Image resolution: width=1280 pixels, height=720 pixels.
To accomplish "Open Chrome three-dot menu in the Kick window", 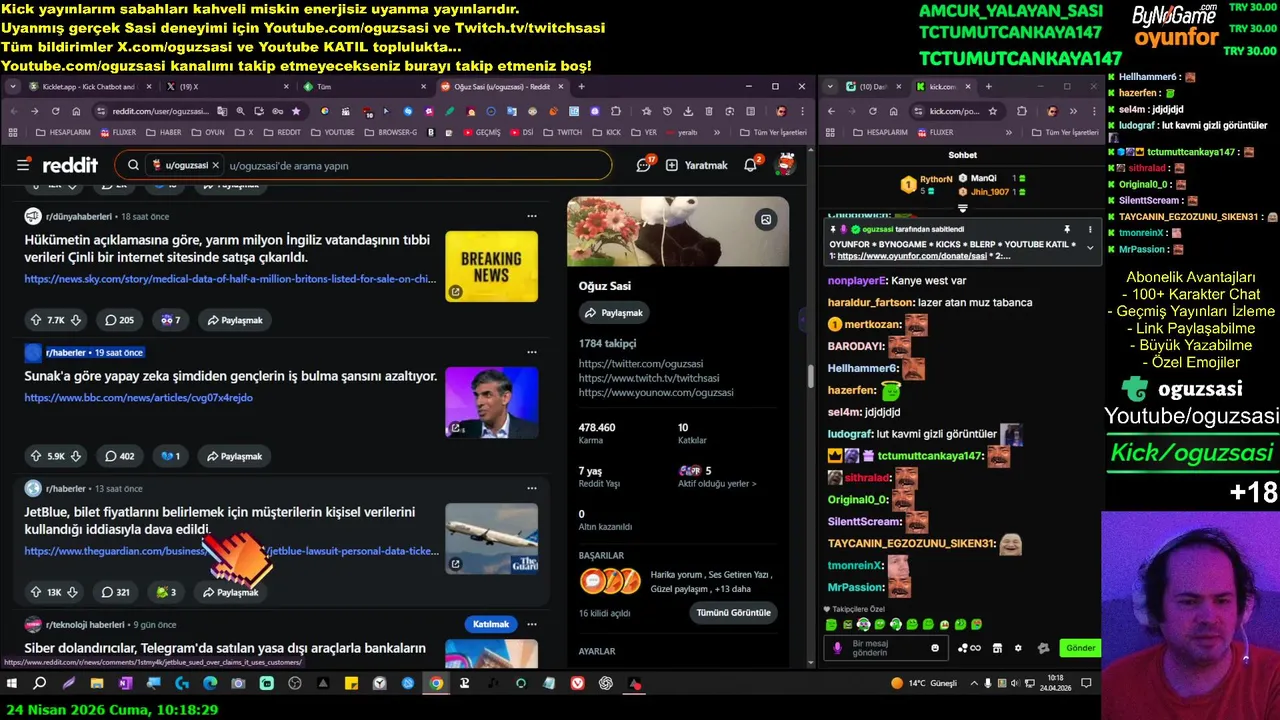I will [1096, 111].
